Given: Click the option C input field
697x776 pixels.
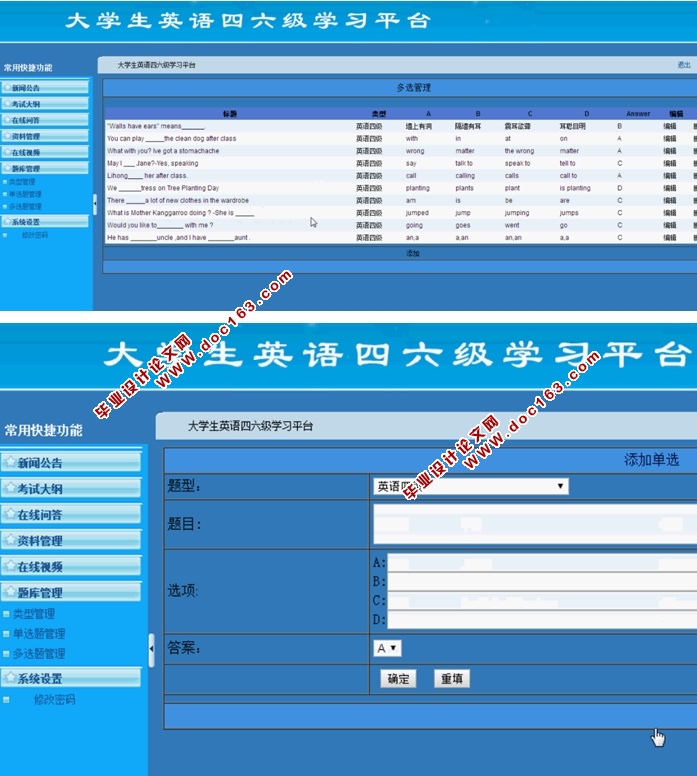Looking at the screenshot, I should pyautogui.click(x=542, y=600).
